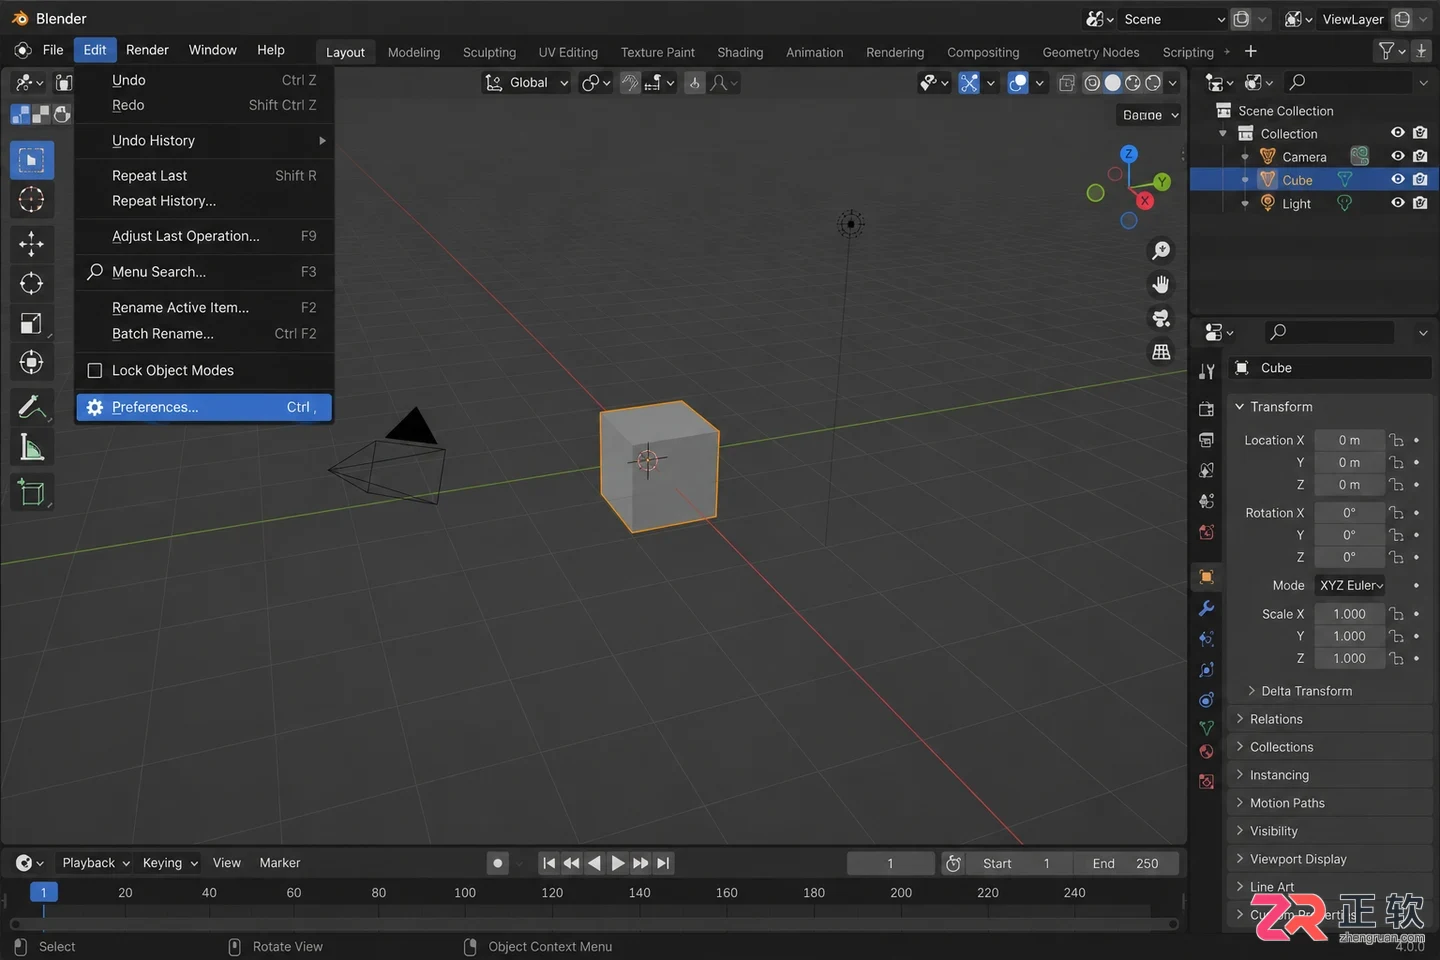Open the Tool properties tab
1440x960 pixels.
1207,372
